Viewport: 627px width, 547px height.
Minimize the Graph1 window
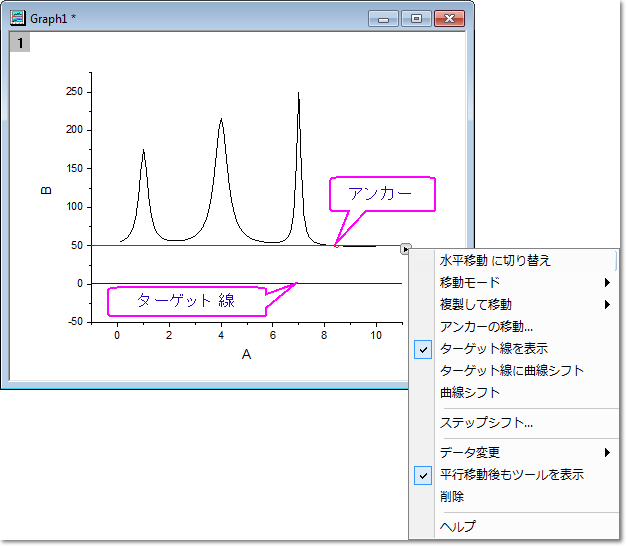pos(383,19)
